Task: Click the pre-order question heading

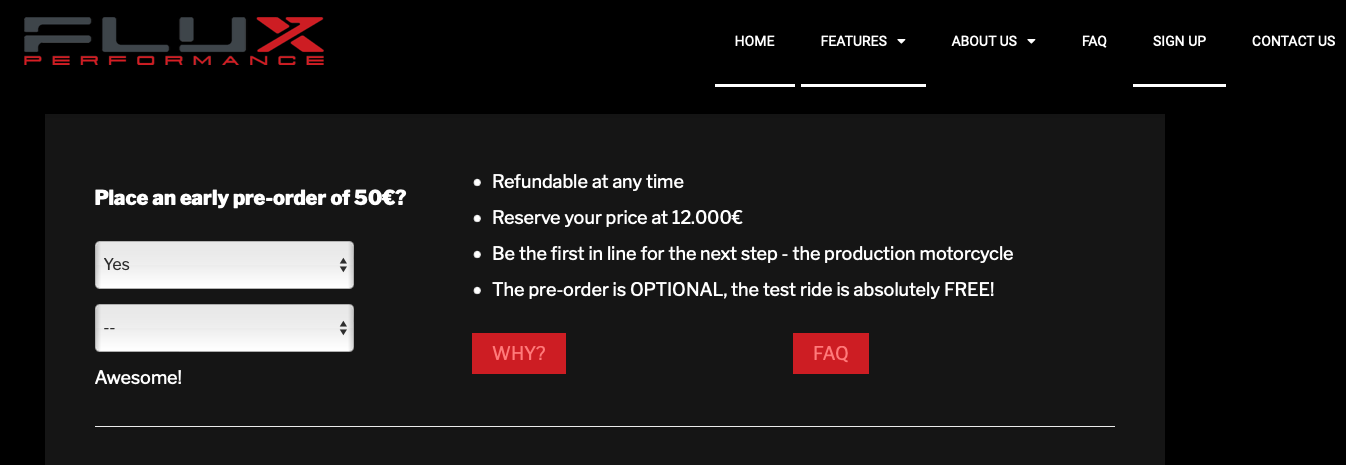Action: pos(250,198)
